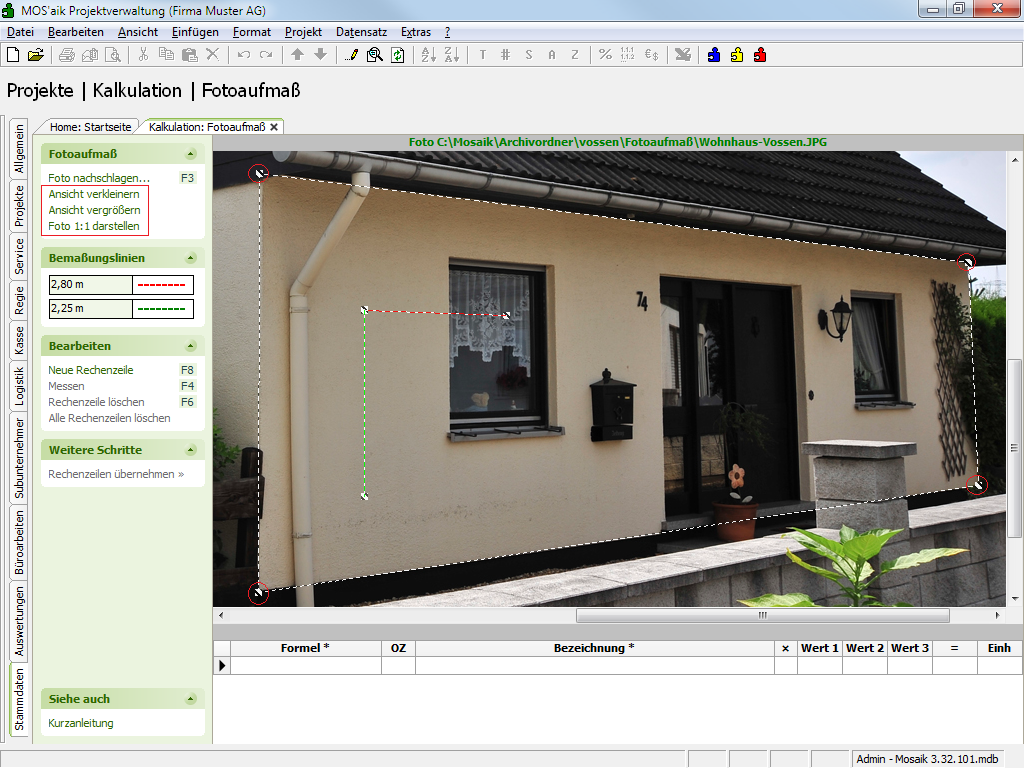Screen dimensions: 1024x768
Task: Click the New document toolbar icon
Action: point(13,55)
